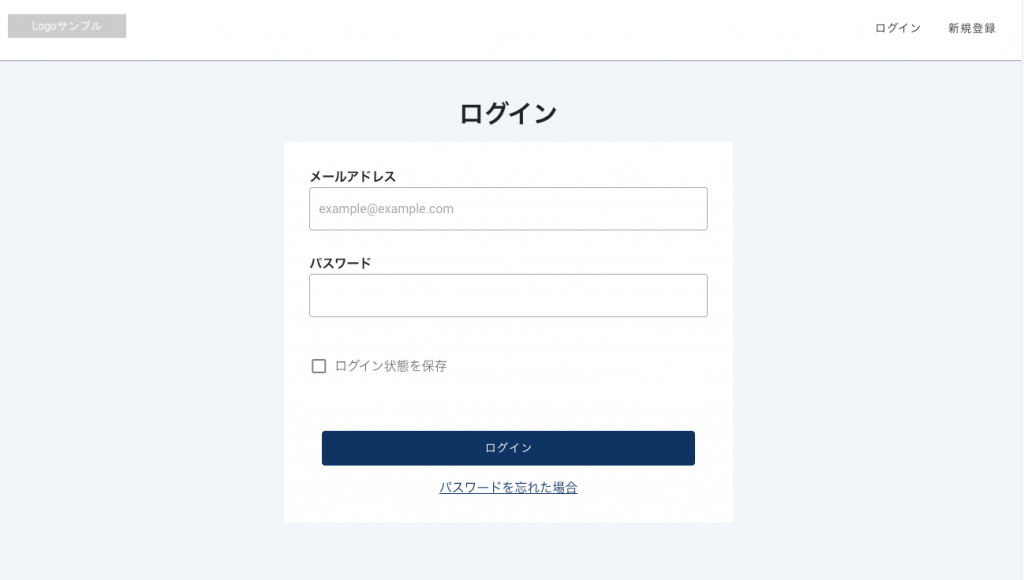Focus the メールアドレス input field

pyautogui.click(x=508, y=209)
